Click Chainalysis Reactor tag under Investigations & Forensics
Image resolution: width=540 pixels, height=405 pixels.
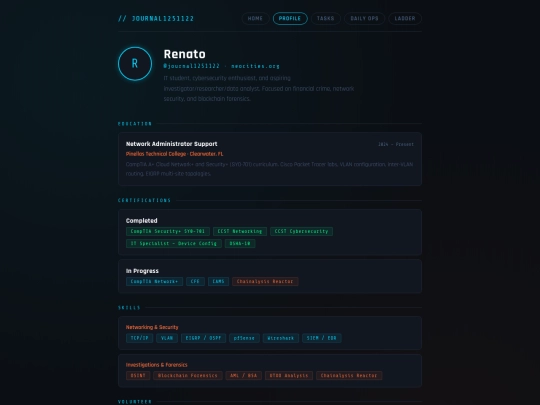(x=349, y=376)
